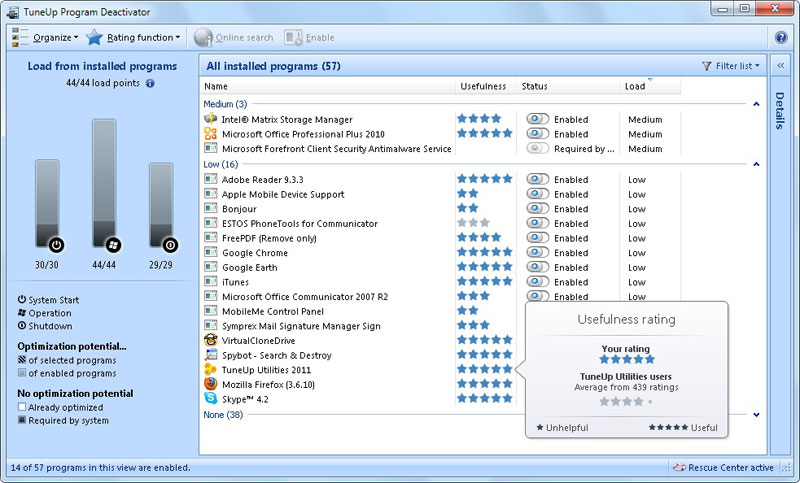Sort by the Status column header
This screenshot has height=483, width=800.
(568, 86)
